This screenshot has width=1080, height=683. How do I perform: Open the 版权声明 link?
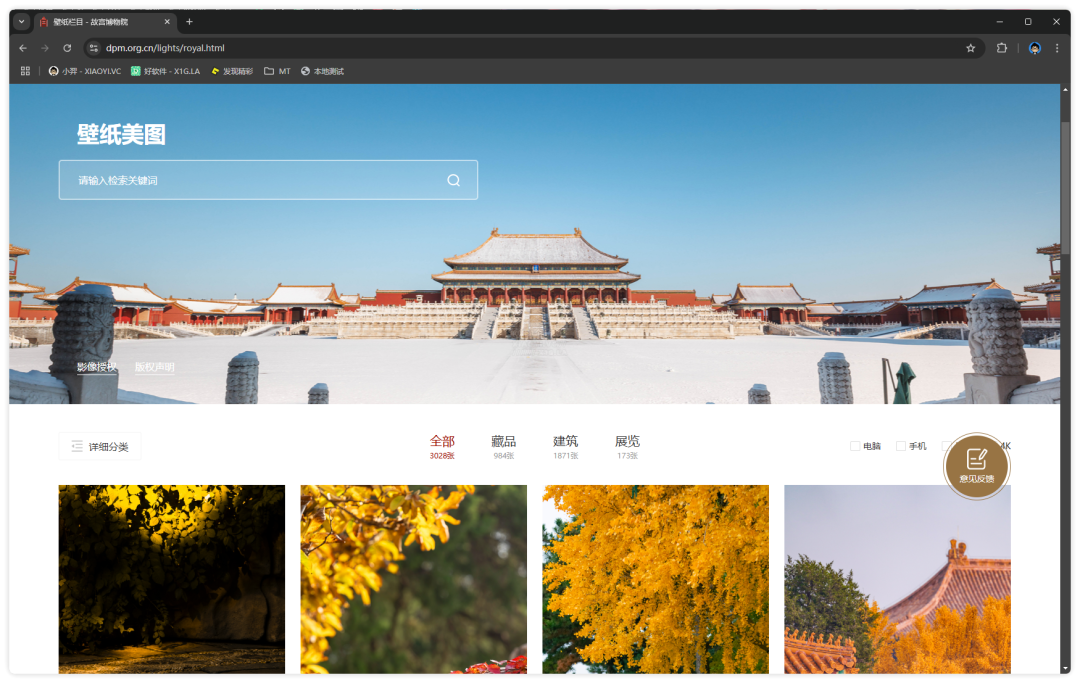click(154, 367)
